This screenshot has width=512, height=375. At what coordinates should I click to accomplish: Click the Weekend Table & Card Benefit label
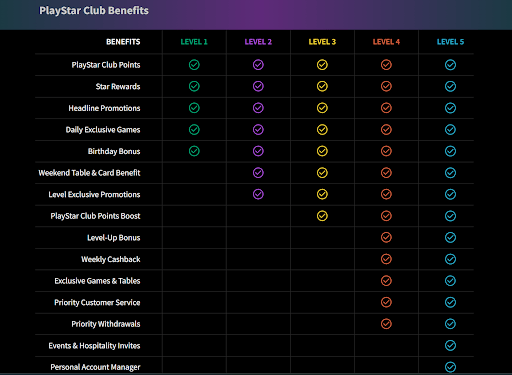89,173
